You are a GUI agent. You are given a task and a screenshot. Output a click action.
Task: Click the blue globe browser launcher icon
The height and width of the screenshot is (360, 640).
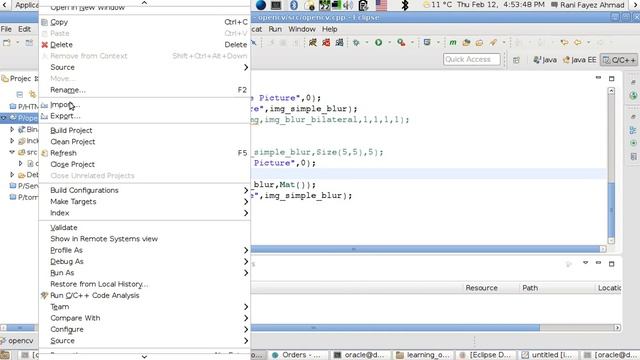pyautogui.click(x=260, y=5)
